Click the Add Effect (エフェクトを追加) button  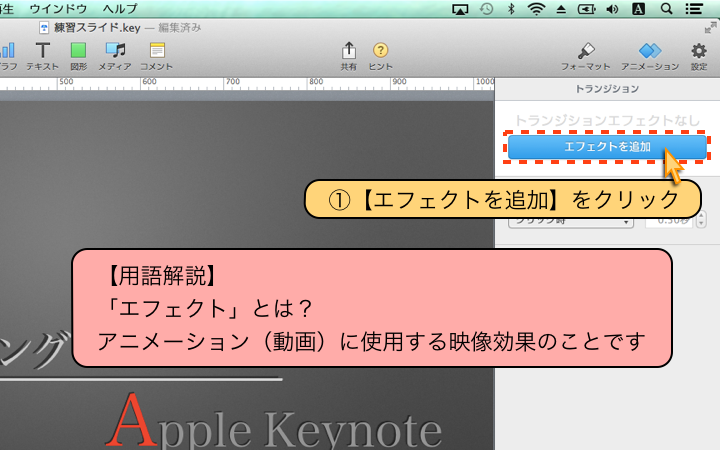[607, 147]
